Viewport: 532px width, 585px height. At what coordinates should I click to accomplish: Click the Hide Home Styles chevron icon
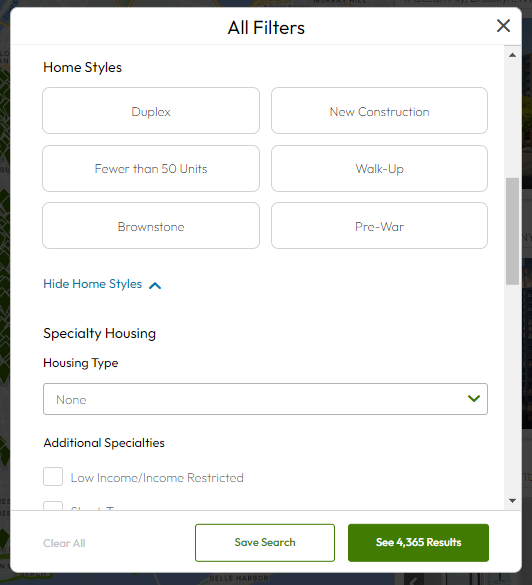coord(155,285)
